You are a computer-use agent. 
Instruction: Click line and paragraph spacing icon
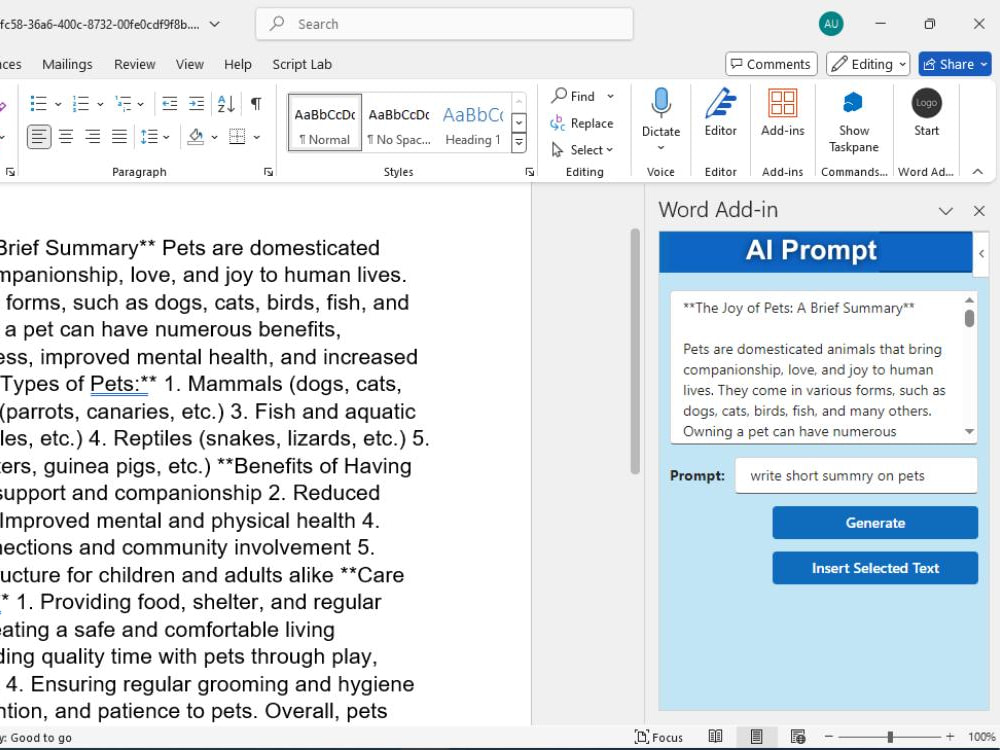pos(149,136)
